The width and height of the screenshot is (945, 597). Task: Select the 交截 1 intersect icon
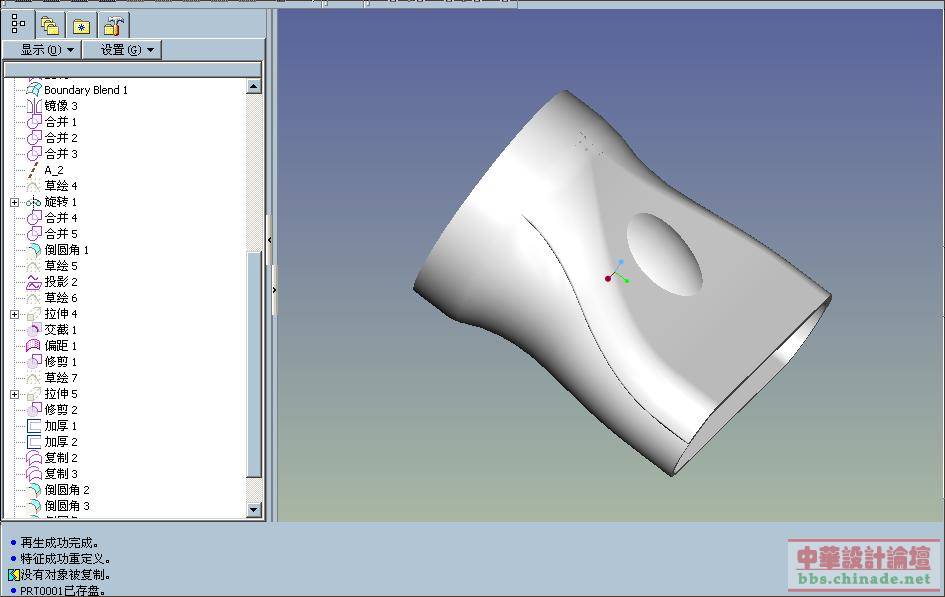[x=34, y=330]
